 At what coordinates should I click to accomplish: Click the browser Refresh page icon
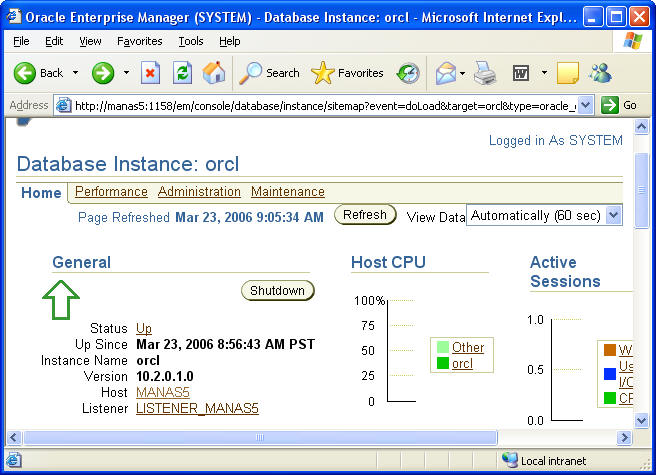tap(182, 73)
